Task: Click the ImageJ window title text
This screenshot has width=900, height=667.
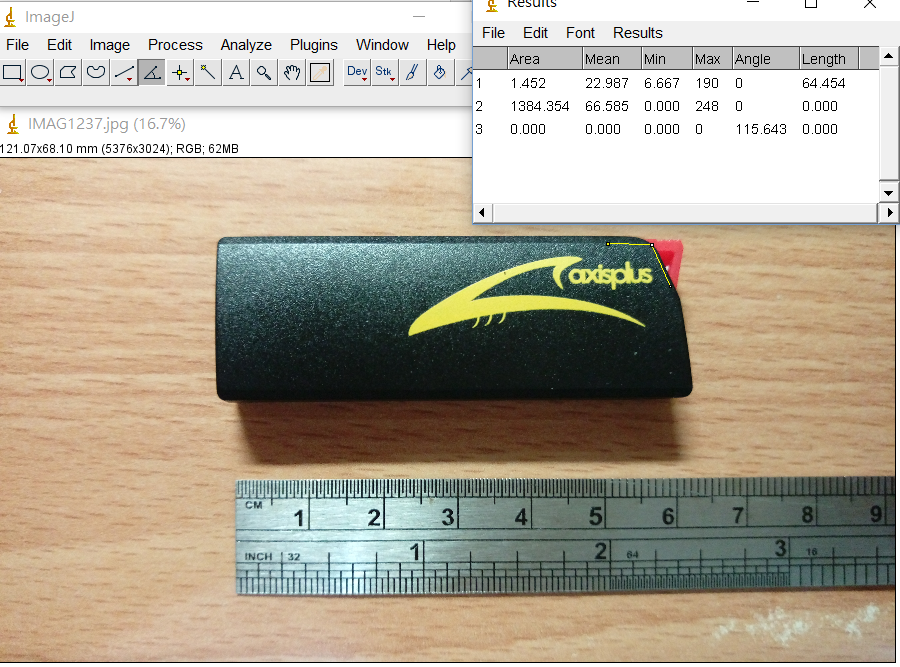Action: 49,17
